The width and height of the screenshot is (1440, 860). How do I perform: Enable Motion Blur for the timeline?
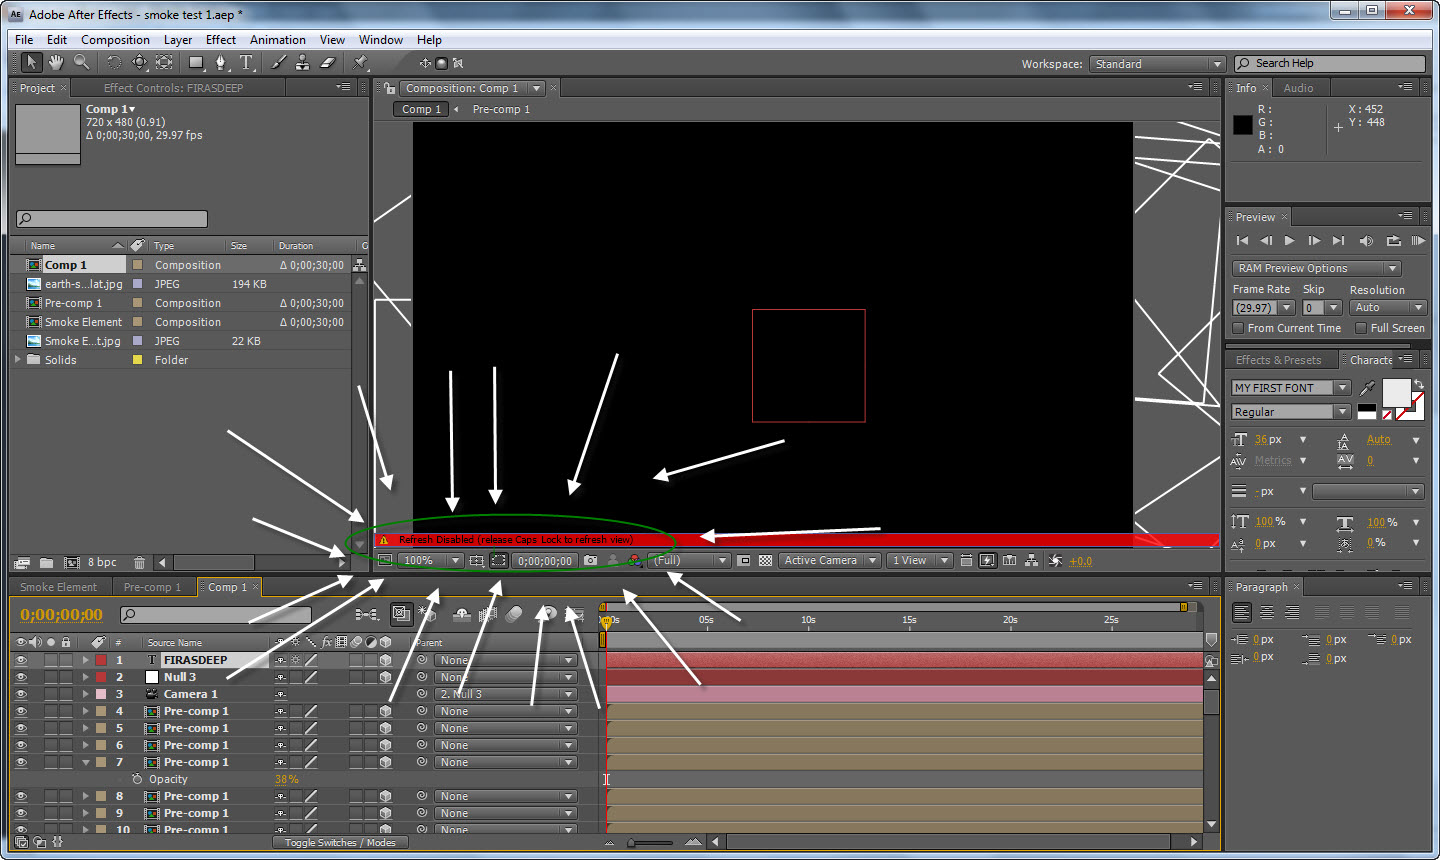[x=513, y=614]
